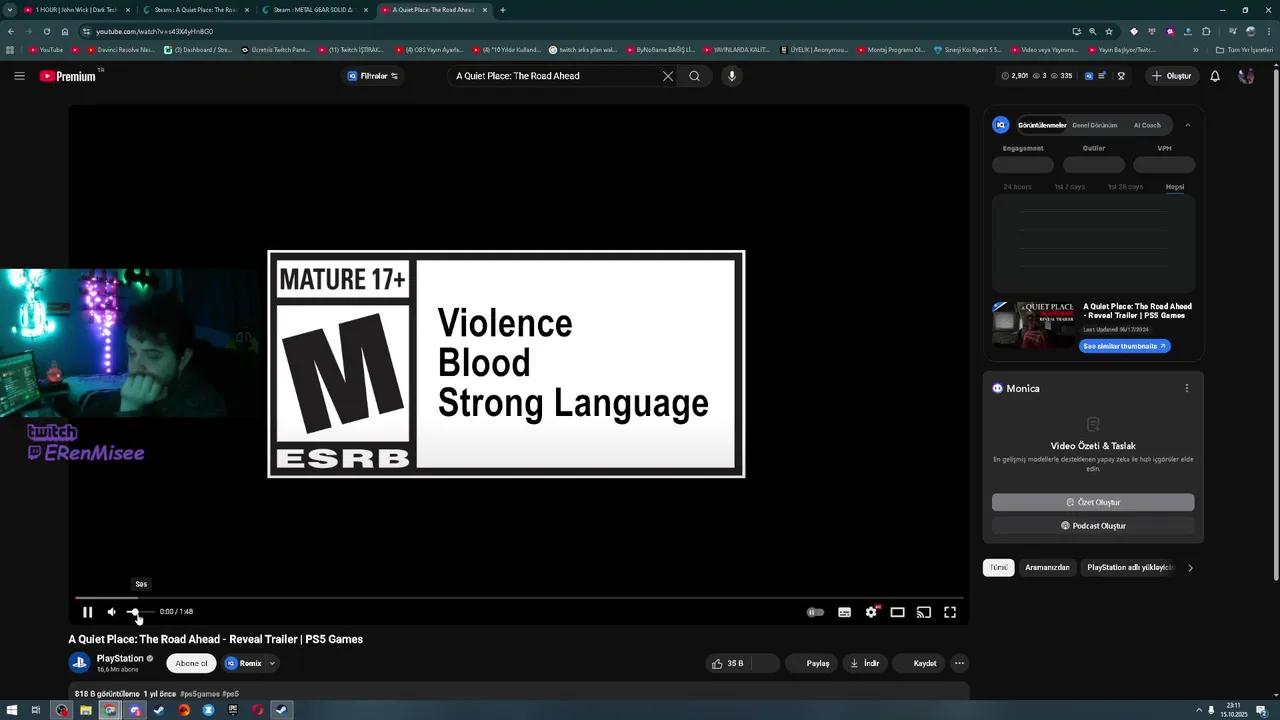
Task: Open Monica panel three-dot menu
Action: pyautogui.click(x=1187, y=388)
